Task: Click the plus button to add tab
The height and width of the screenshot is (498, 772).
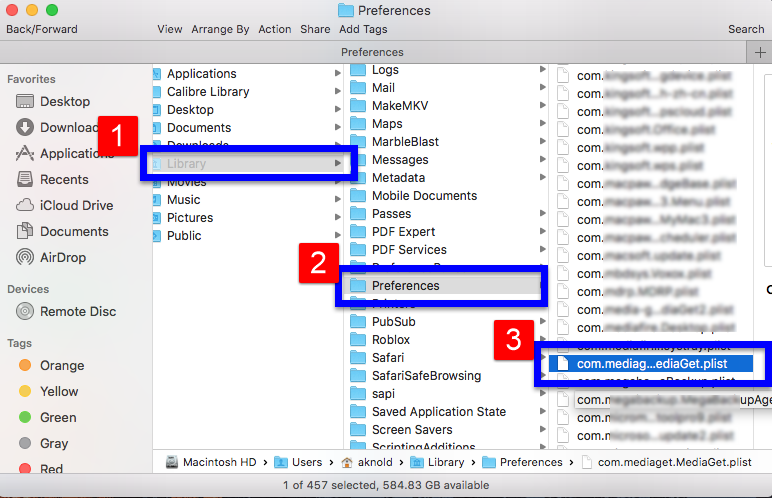Action: [759, 52]
